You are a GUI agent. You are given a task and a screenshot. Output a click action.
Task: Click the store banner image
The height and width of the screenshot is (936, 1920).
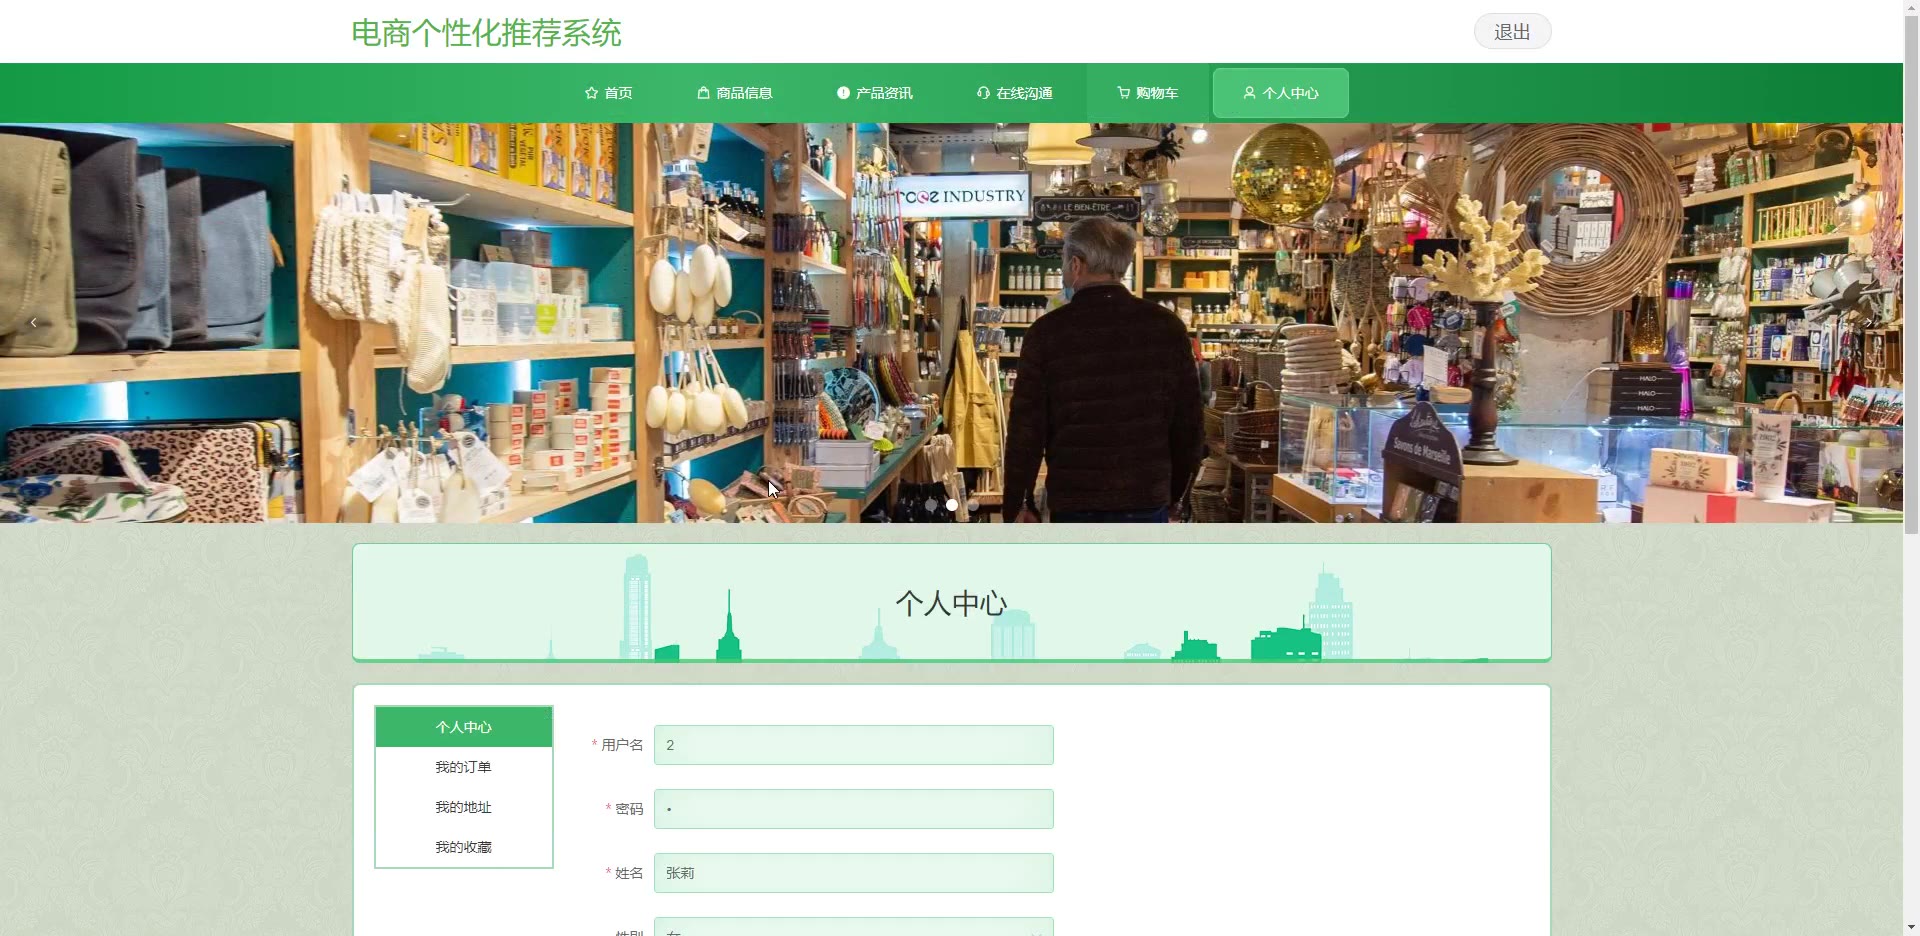pos(951,322)
